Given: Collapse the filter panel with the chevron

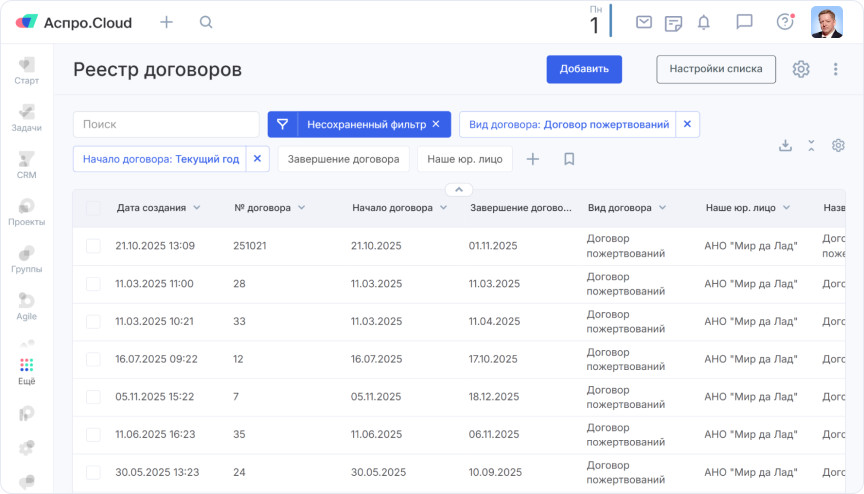Looking at the screenshot, I should click(x=458, y=189).
